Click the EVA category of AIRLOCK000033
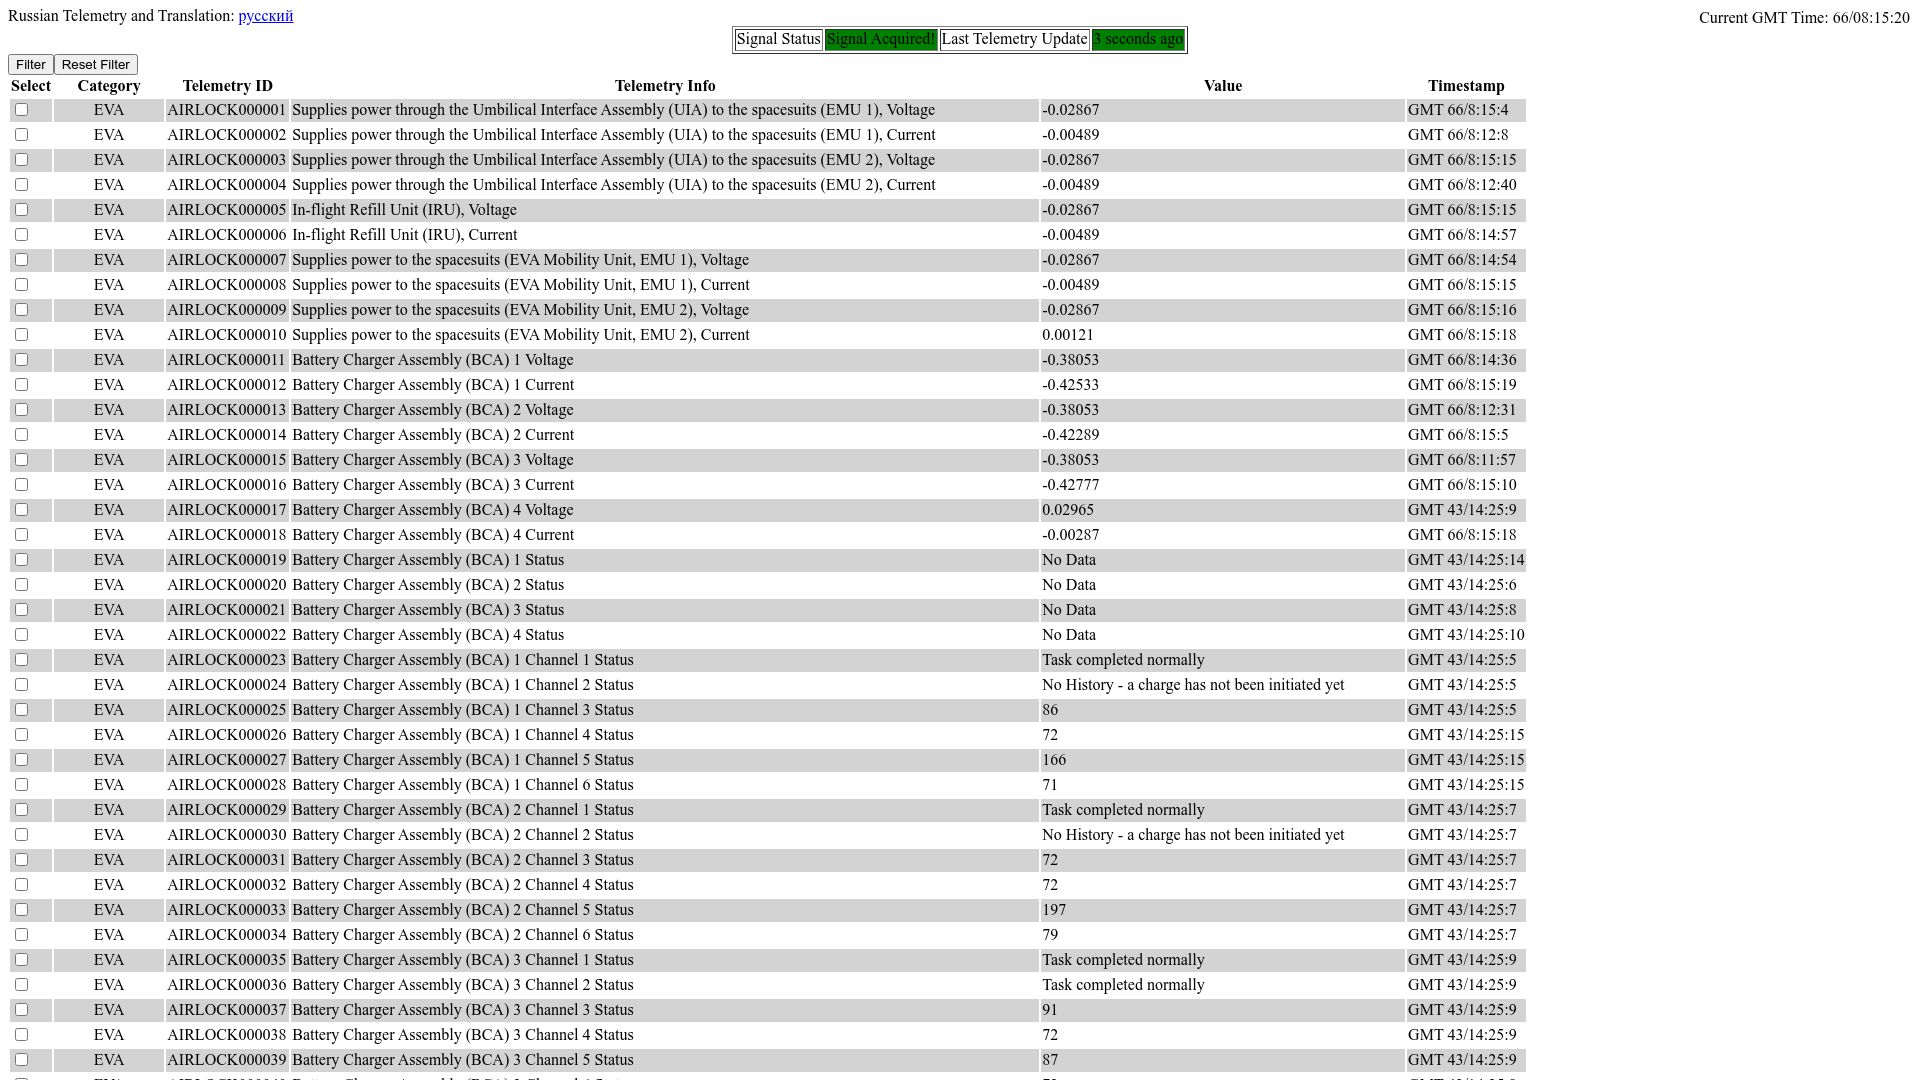 109,910
